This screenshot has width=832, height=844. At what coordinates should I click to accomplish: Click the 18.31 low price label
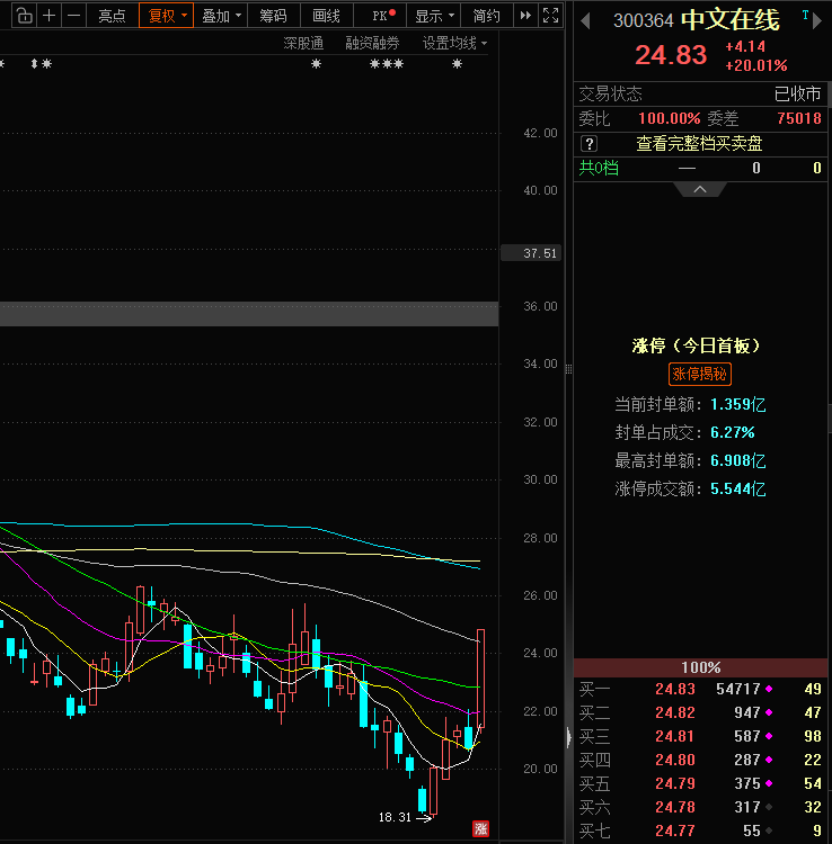[x=394, y=817]
